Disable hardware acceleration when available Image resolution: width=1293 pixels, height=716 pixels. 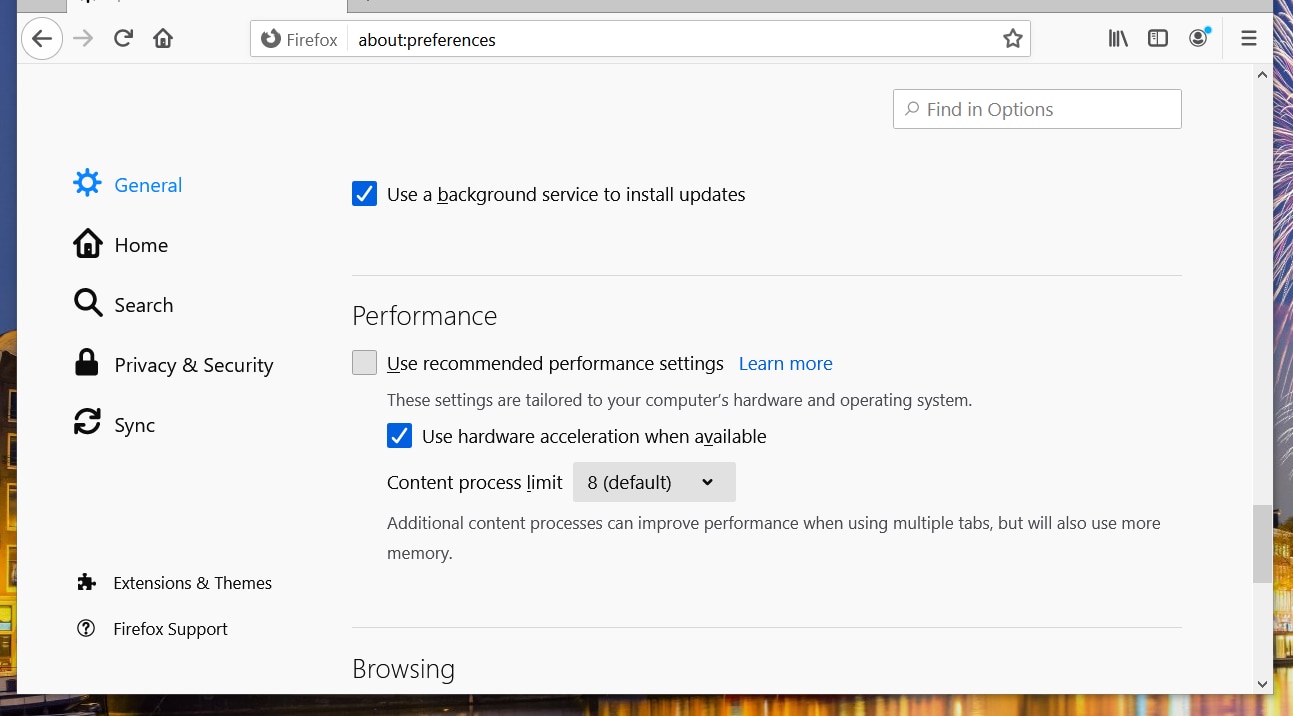click(399, 436)
